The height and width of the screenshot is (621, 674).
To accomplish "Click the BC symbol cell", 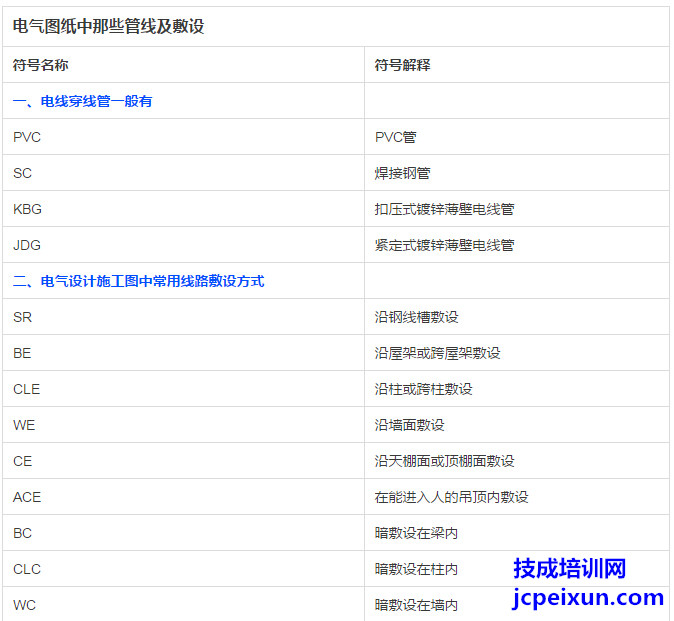I will coord(23,533).
